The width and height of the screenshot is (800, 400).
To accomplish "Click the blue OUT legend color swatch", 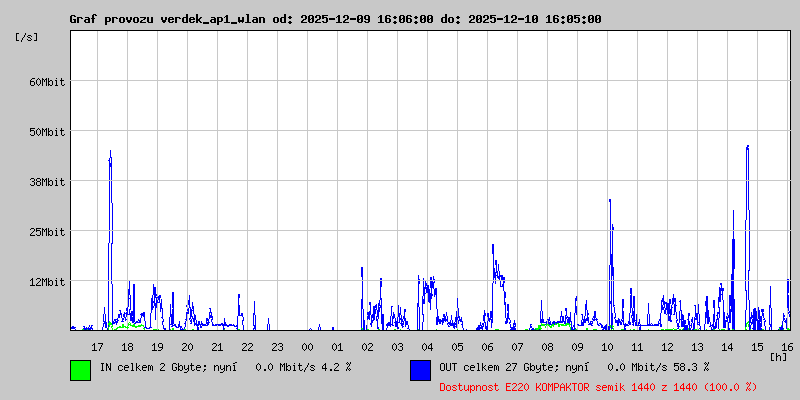I will point(420,370).
